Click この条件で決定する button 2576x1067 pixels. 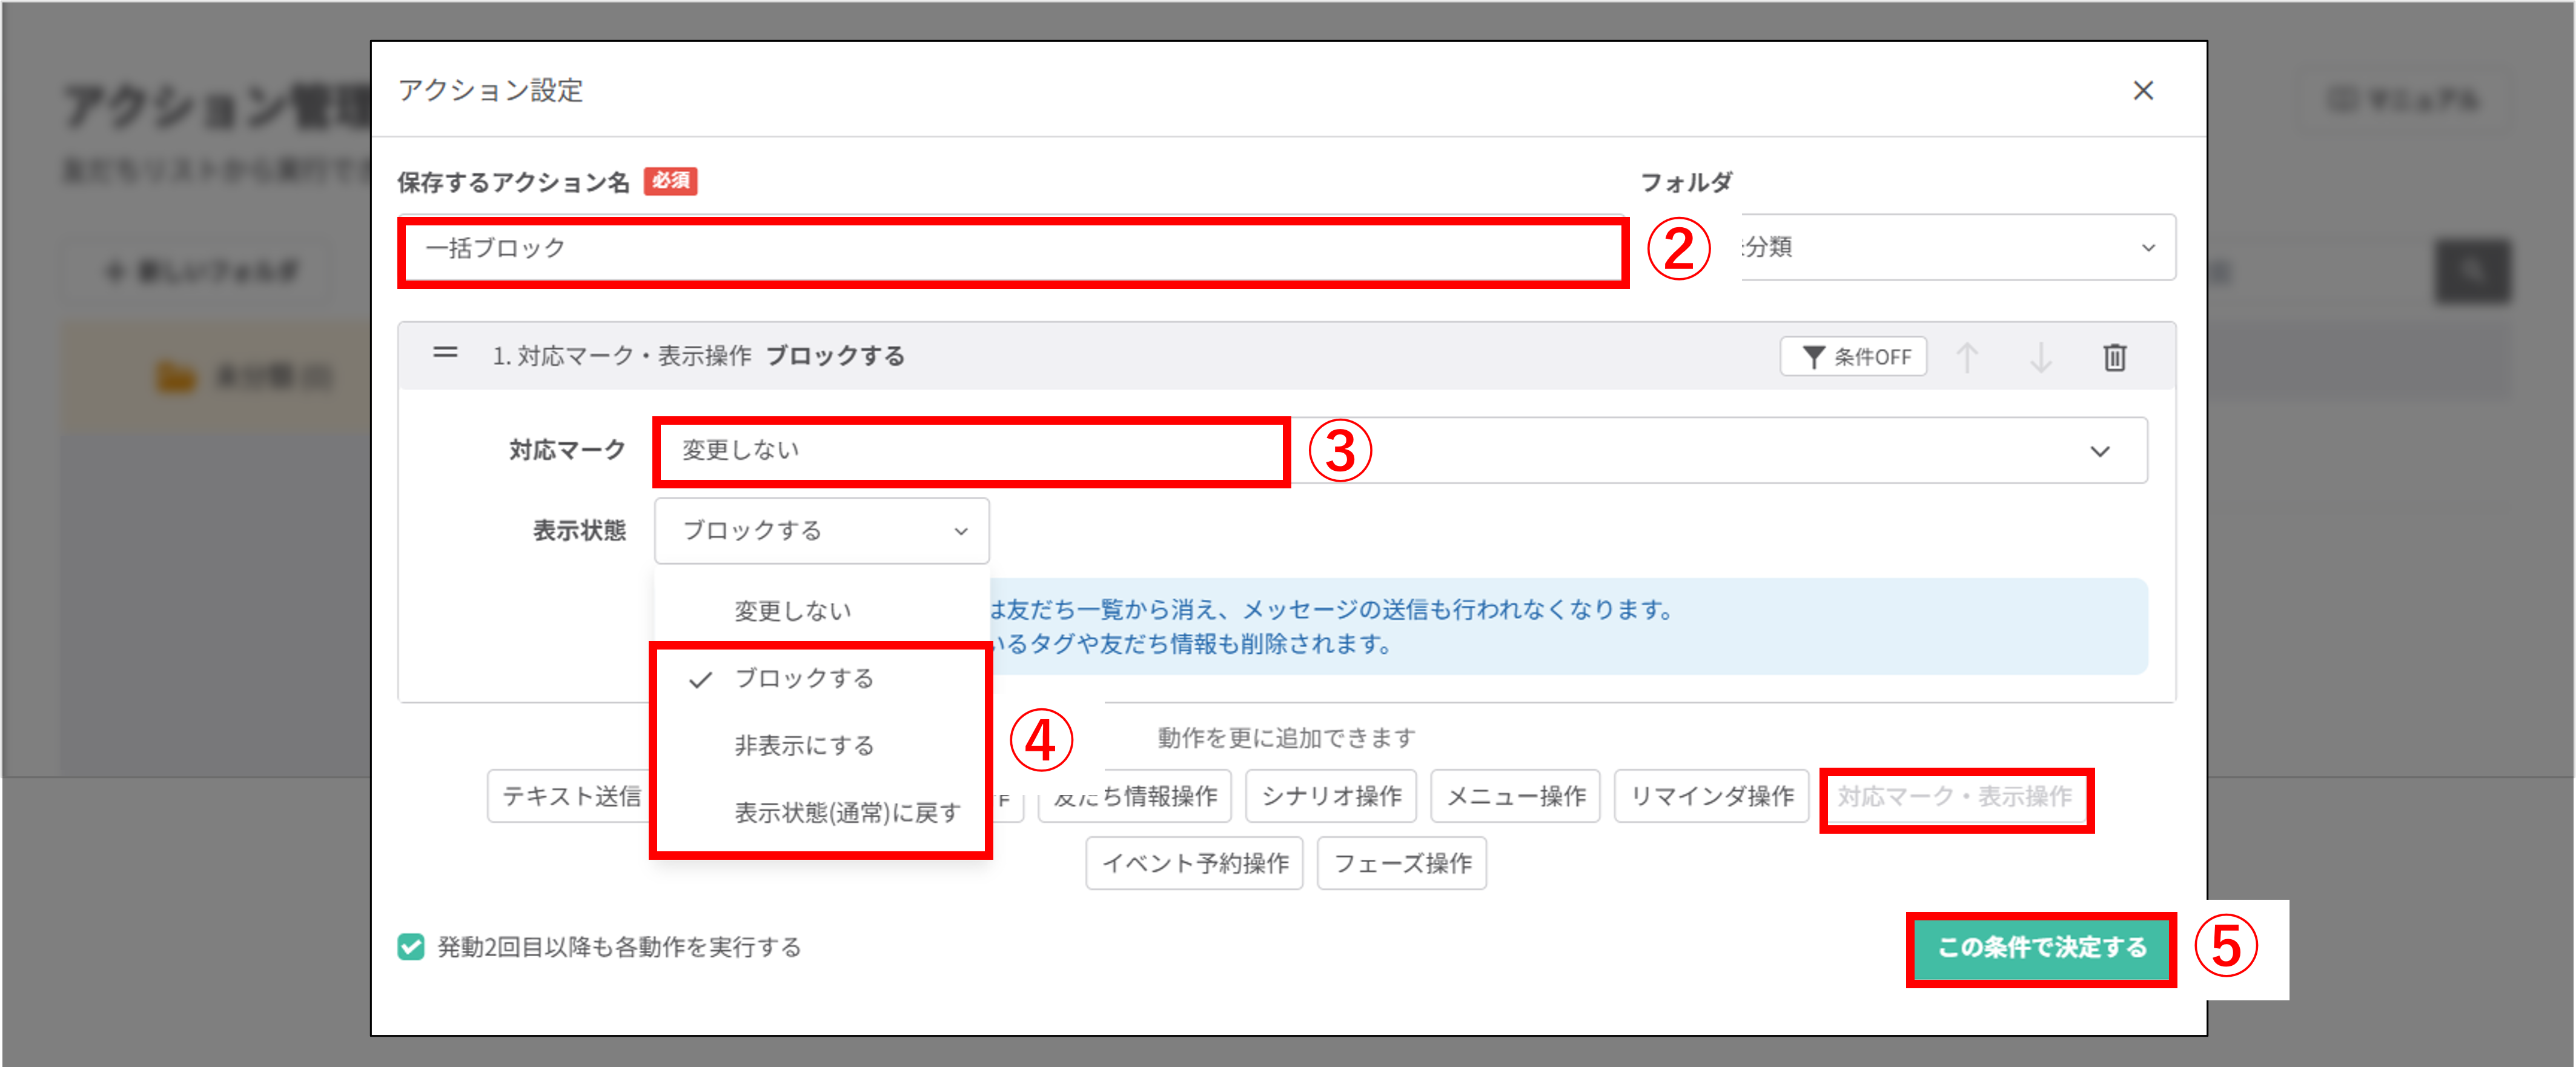click(x=2041, y=948)
